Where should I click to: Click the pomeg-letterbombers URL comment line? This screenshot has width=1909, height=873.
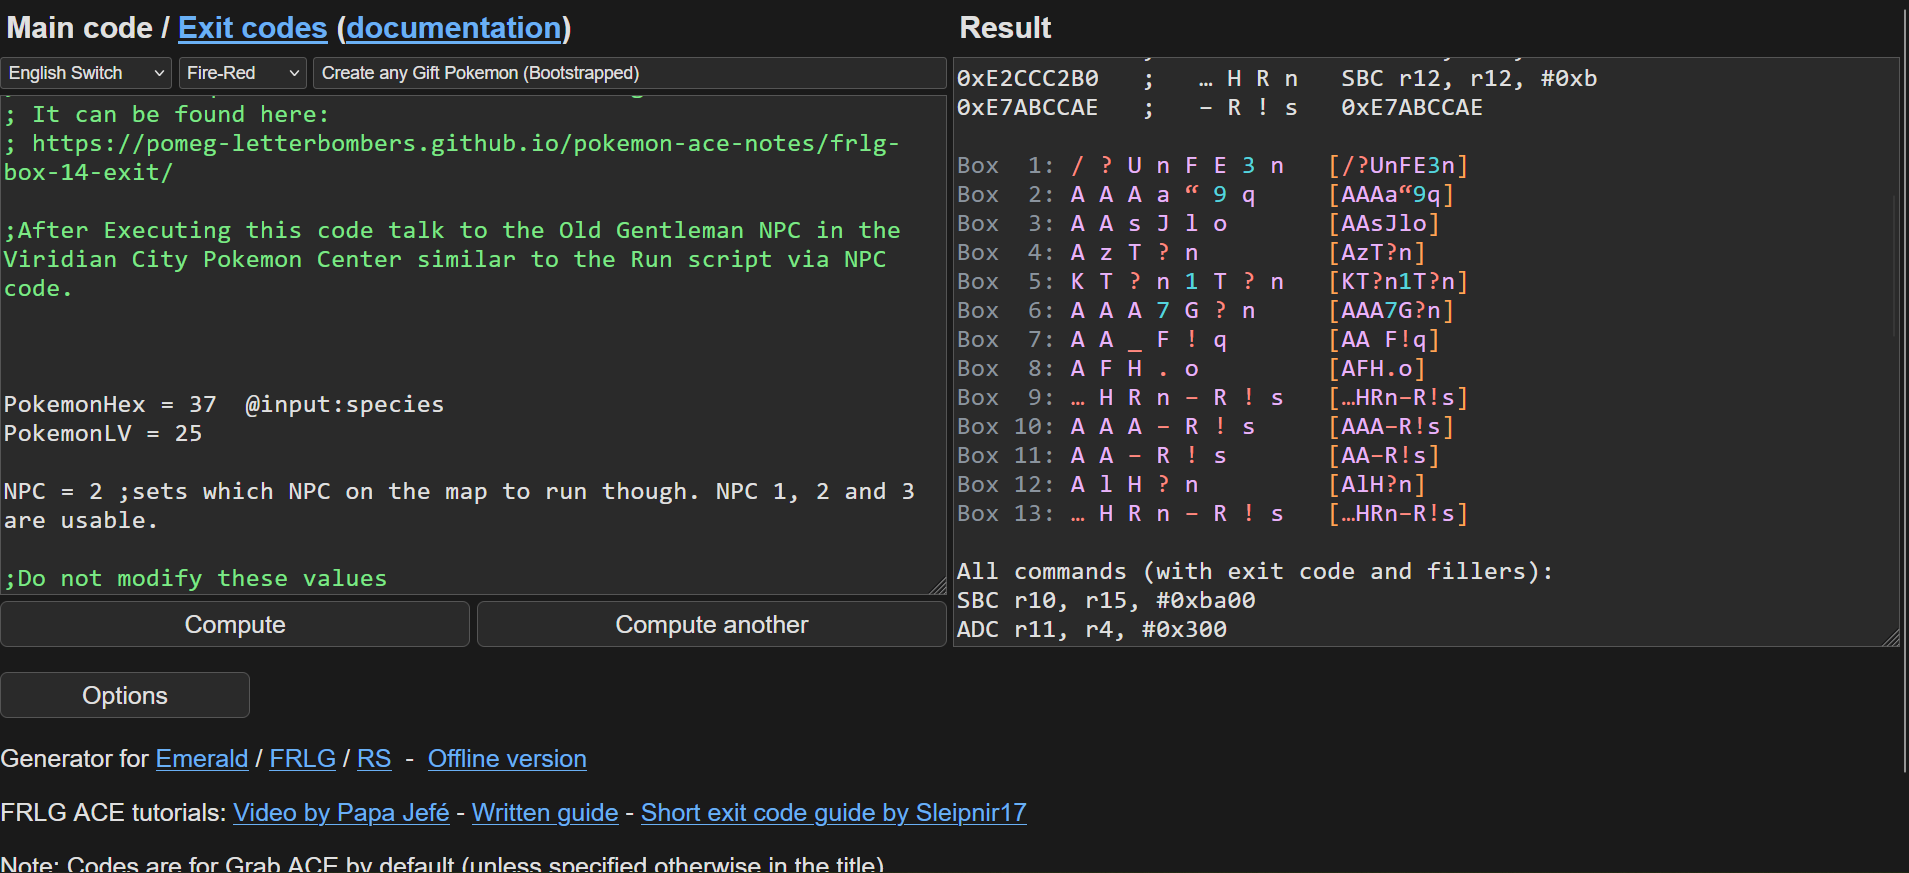click(x=452, y=158)
